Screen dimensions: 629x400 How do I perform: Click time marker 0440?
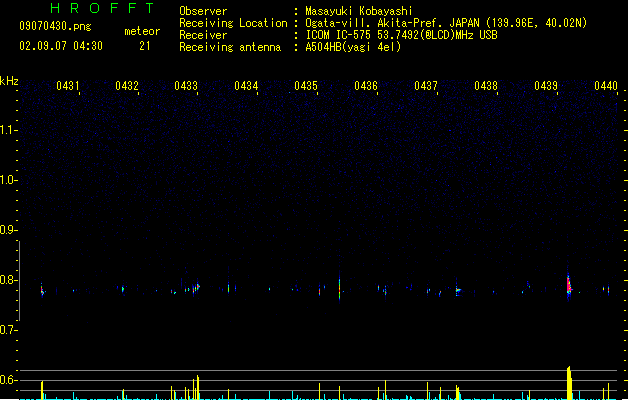(x=606, y=86)
